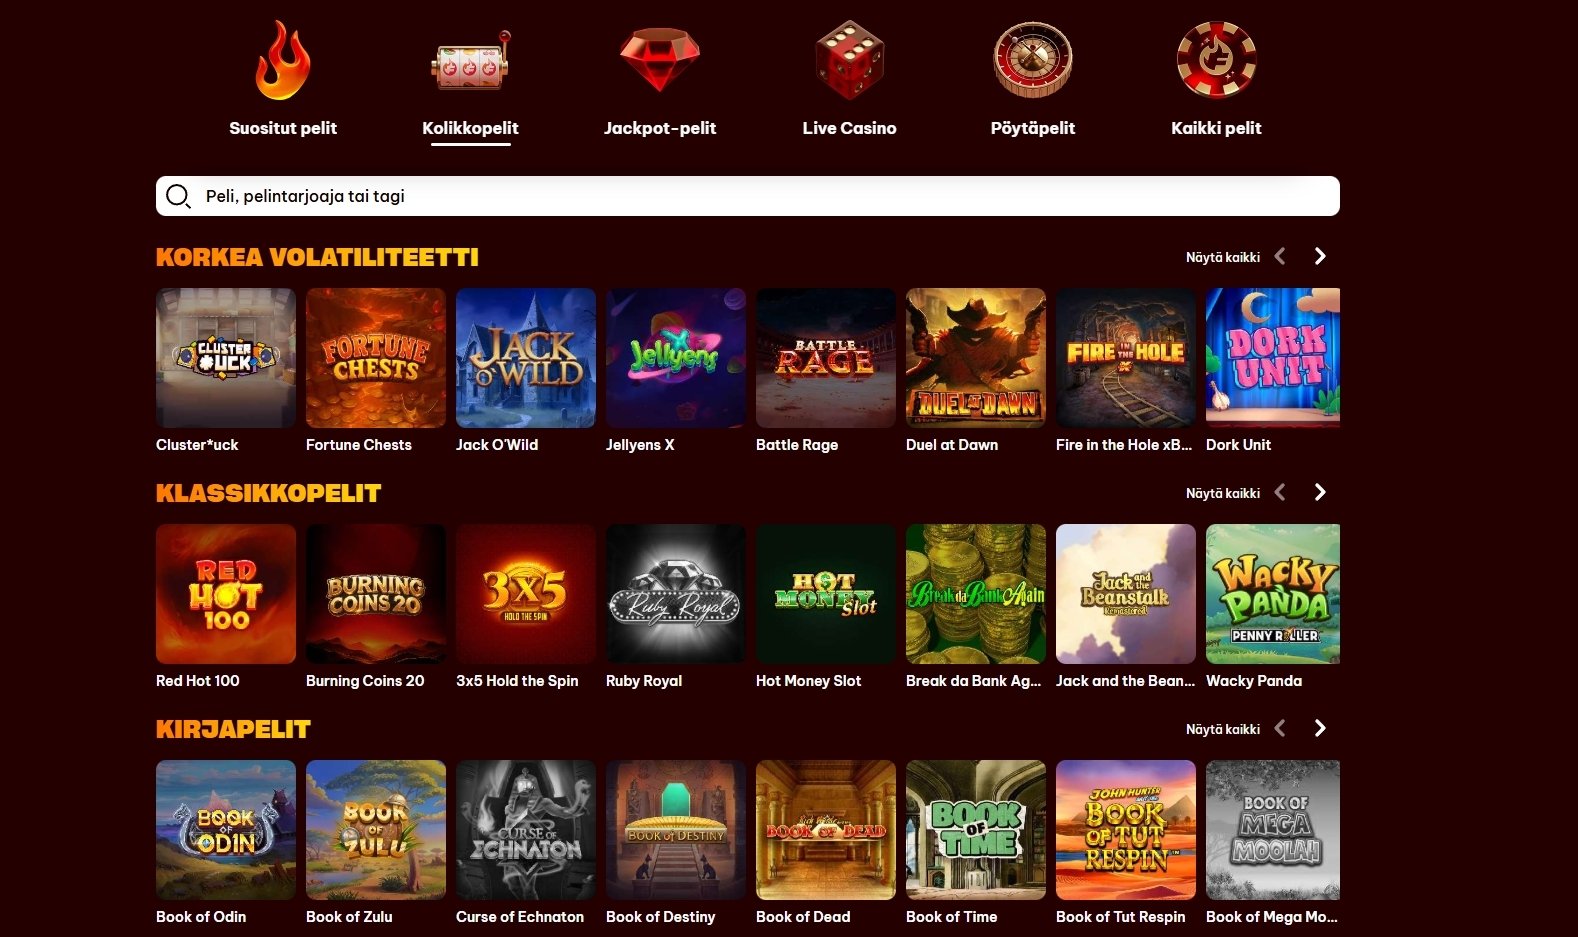The width and height of the screenshot is (1578, 937).
Task: Select the slot machine Kolikkopelit icon
Action: (470, 62)
